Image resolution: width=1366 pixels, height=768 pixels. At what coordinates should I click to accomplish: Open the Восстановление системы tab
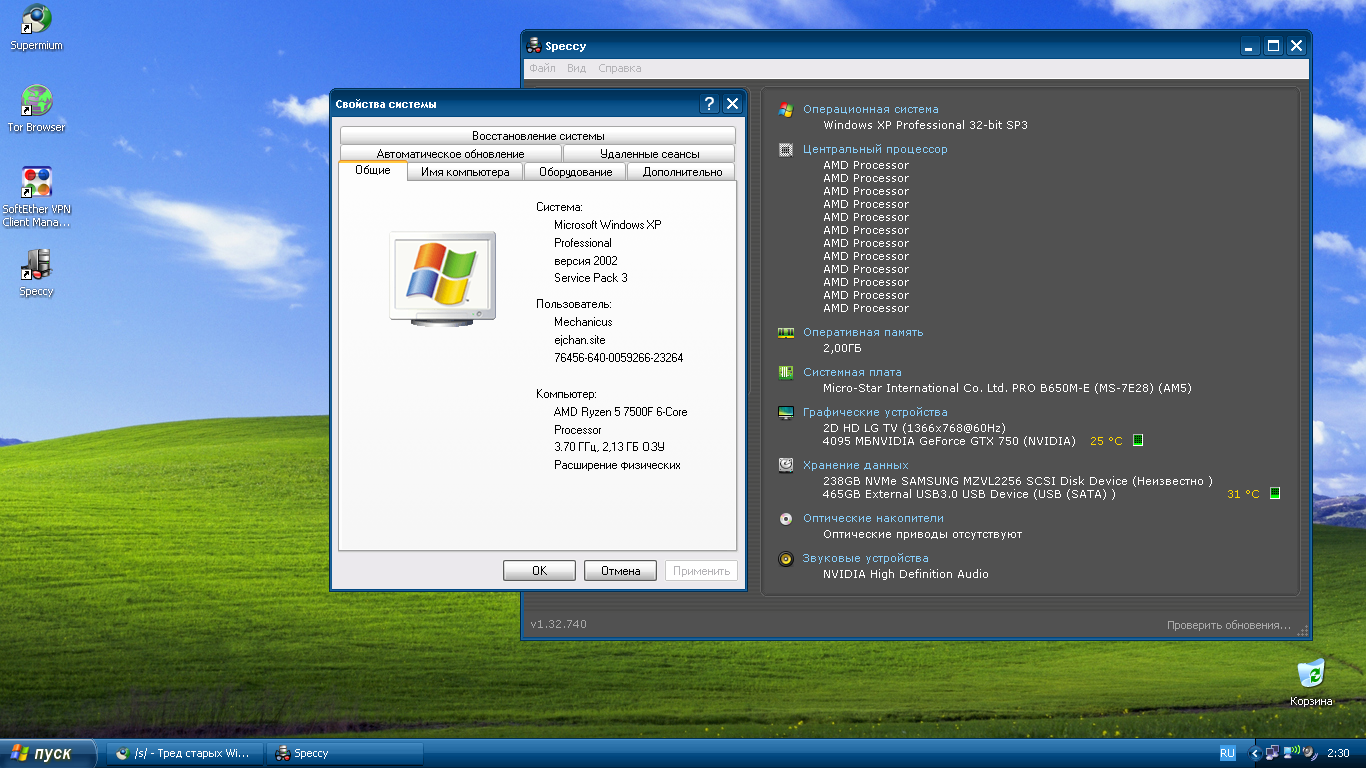(538, 136)
